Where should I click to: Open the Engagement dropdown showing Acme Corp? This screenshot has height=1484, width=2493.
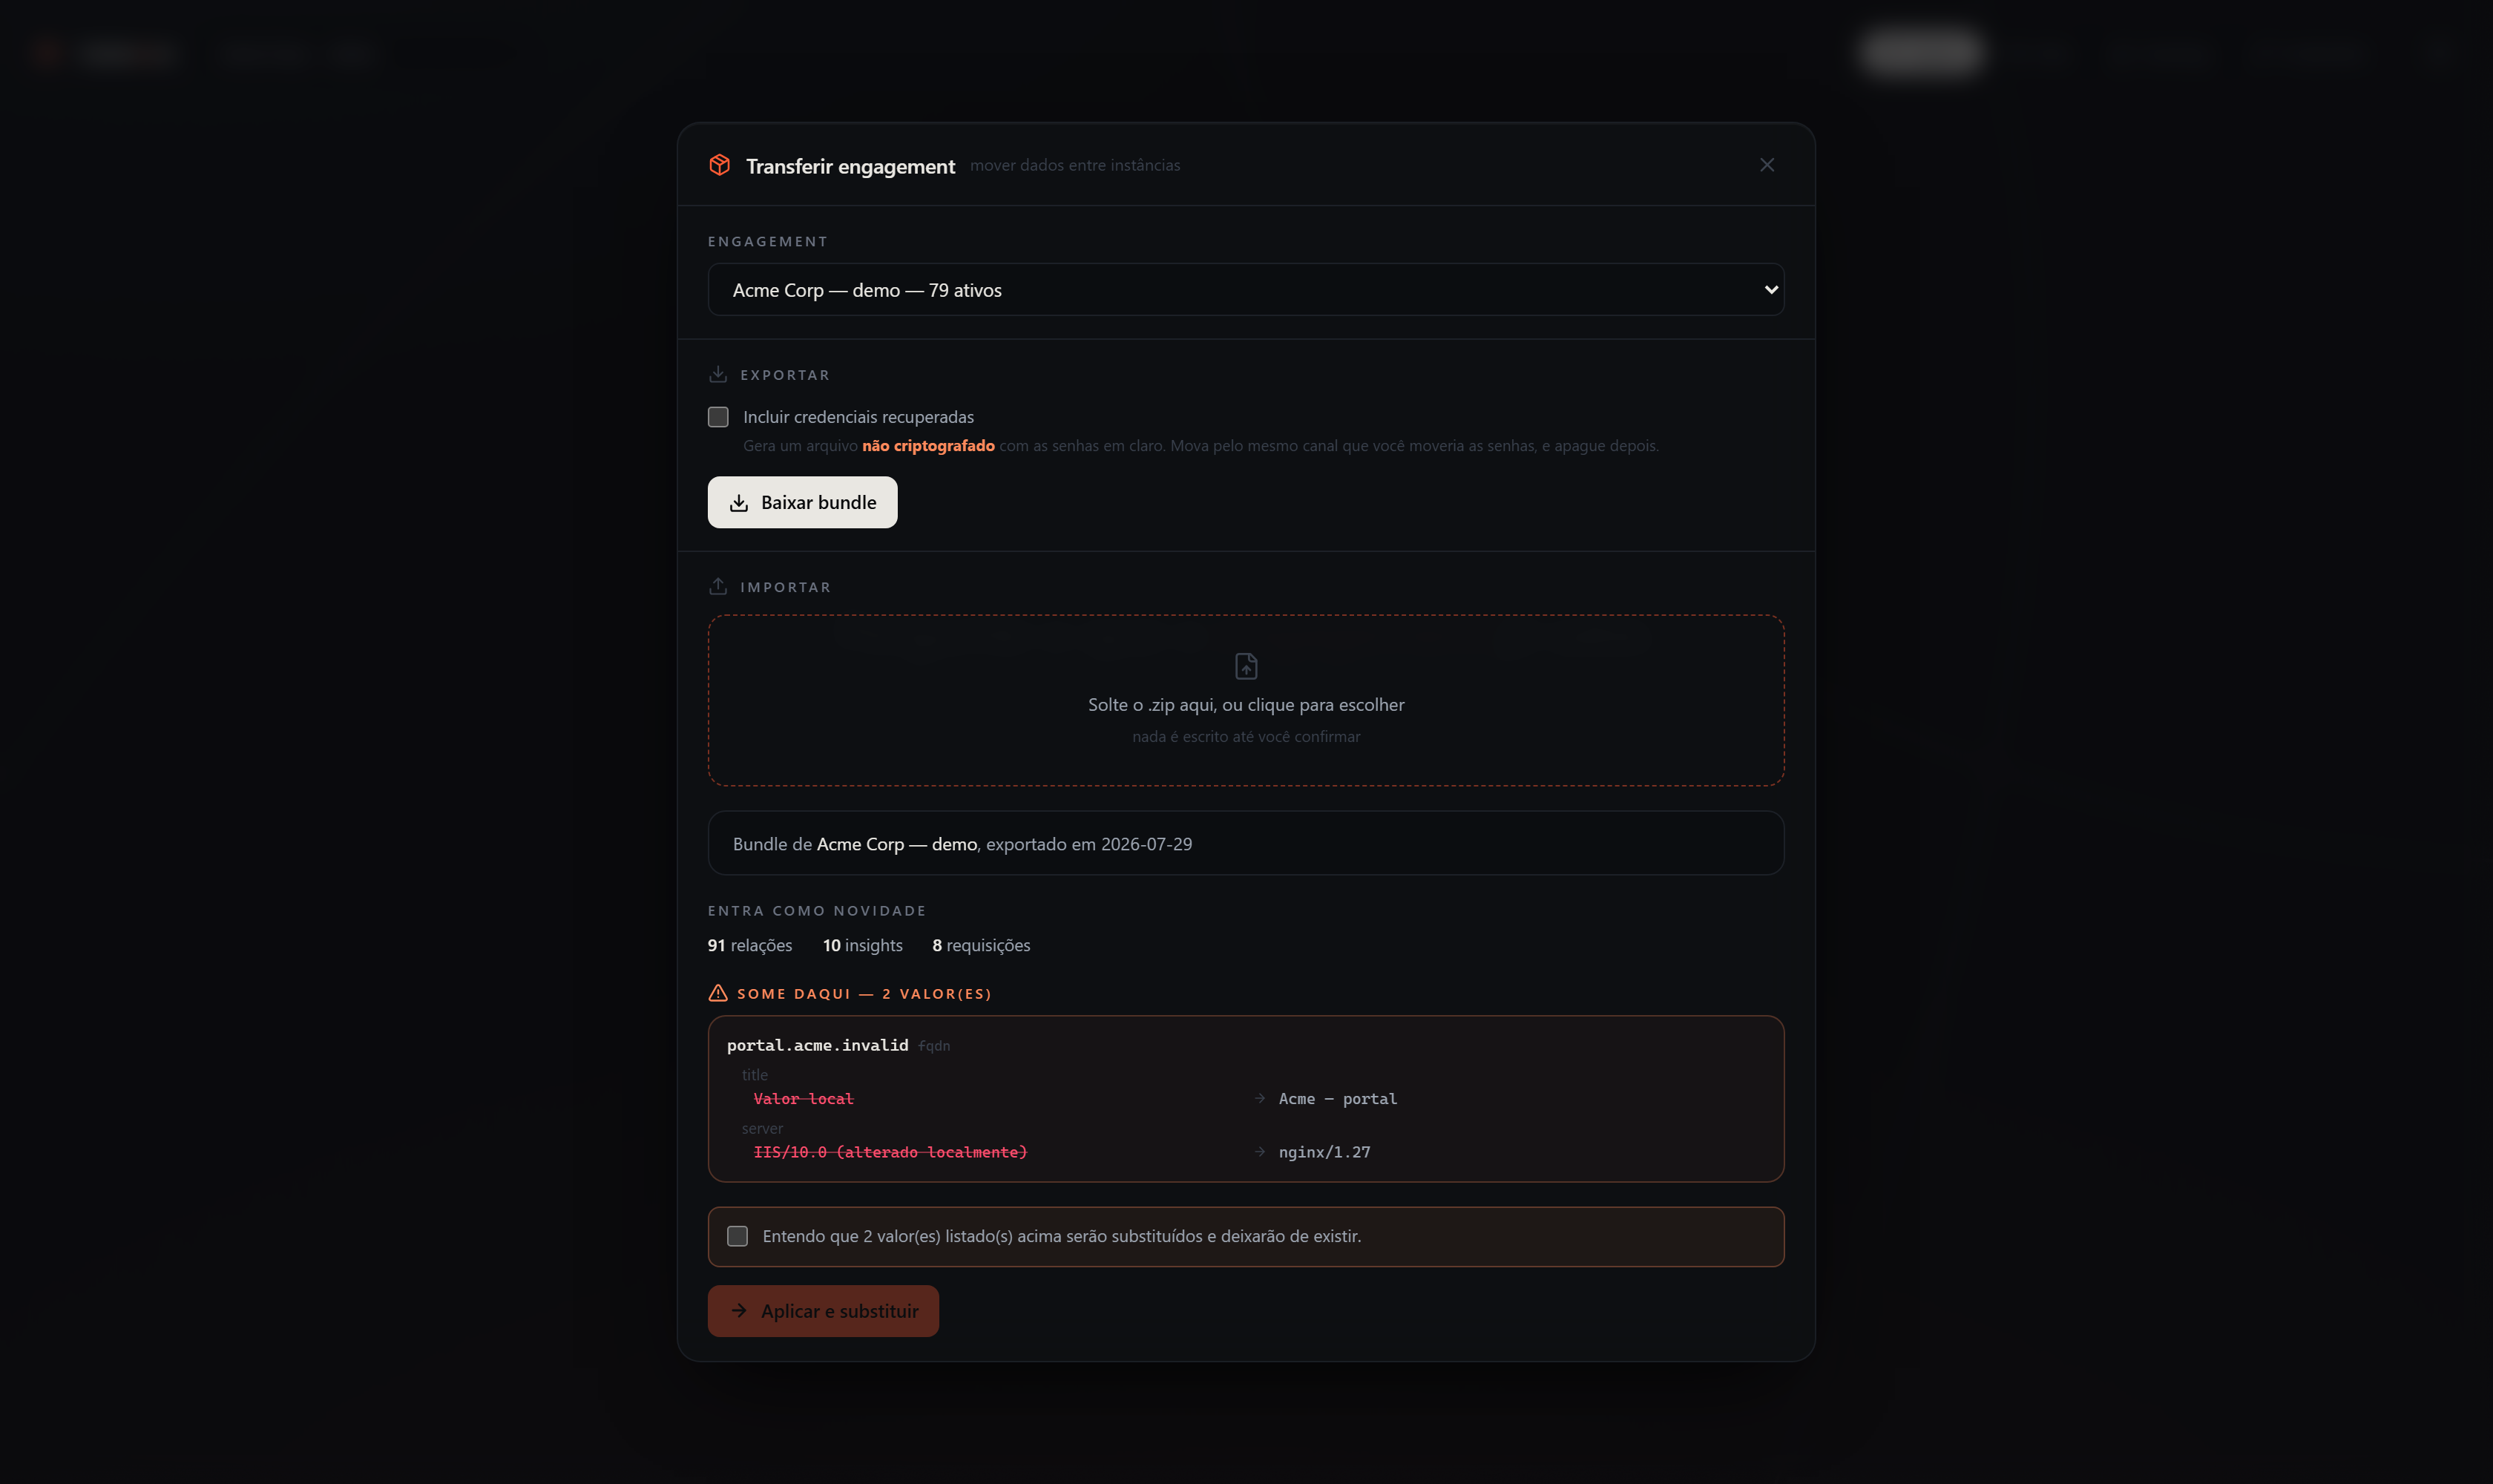1246,290
